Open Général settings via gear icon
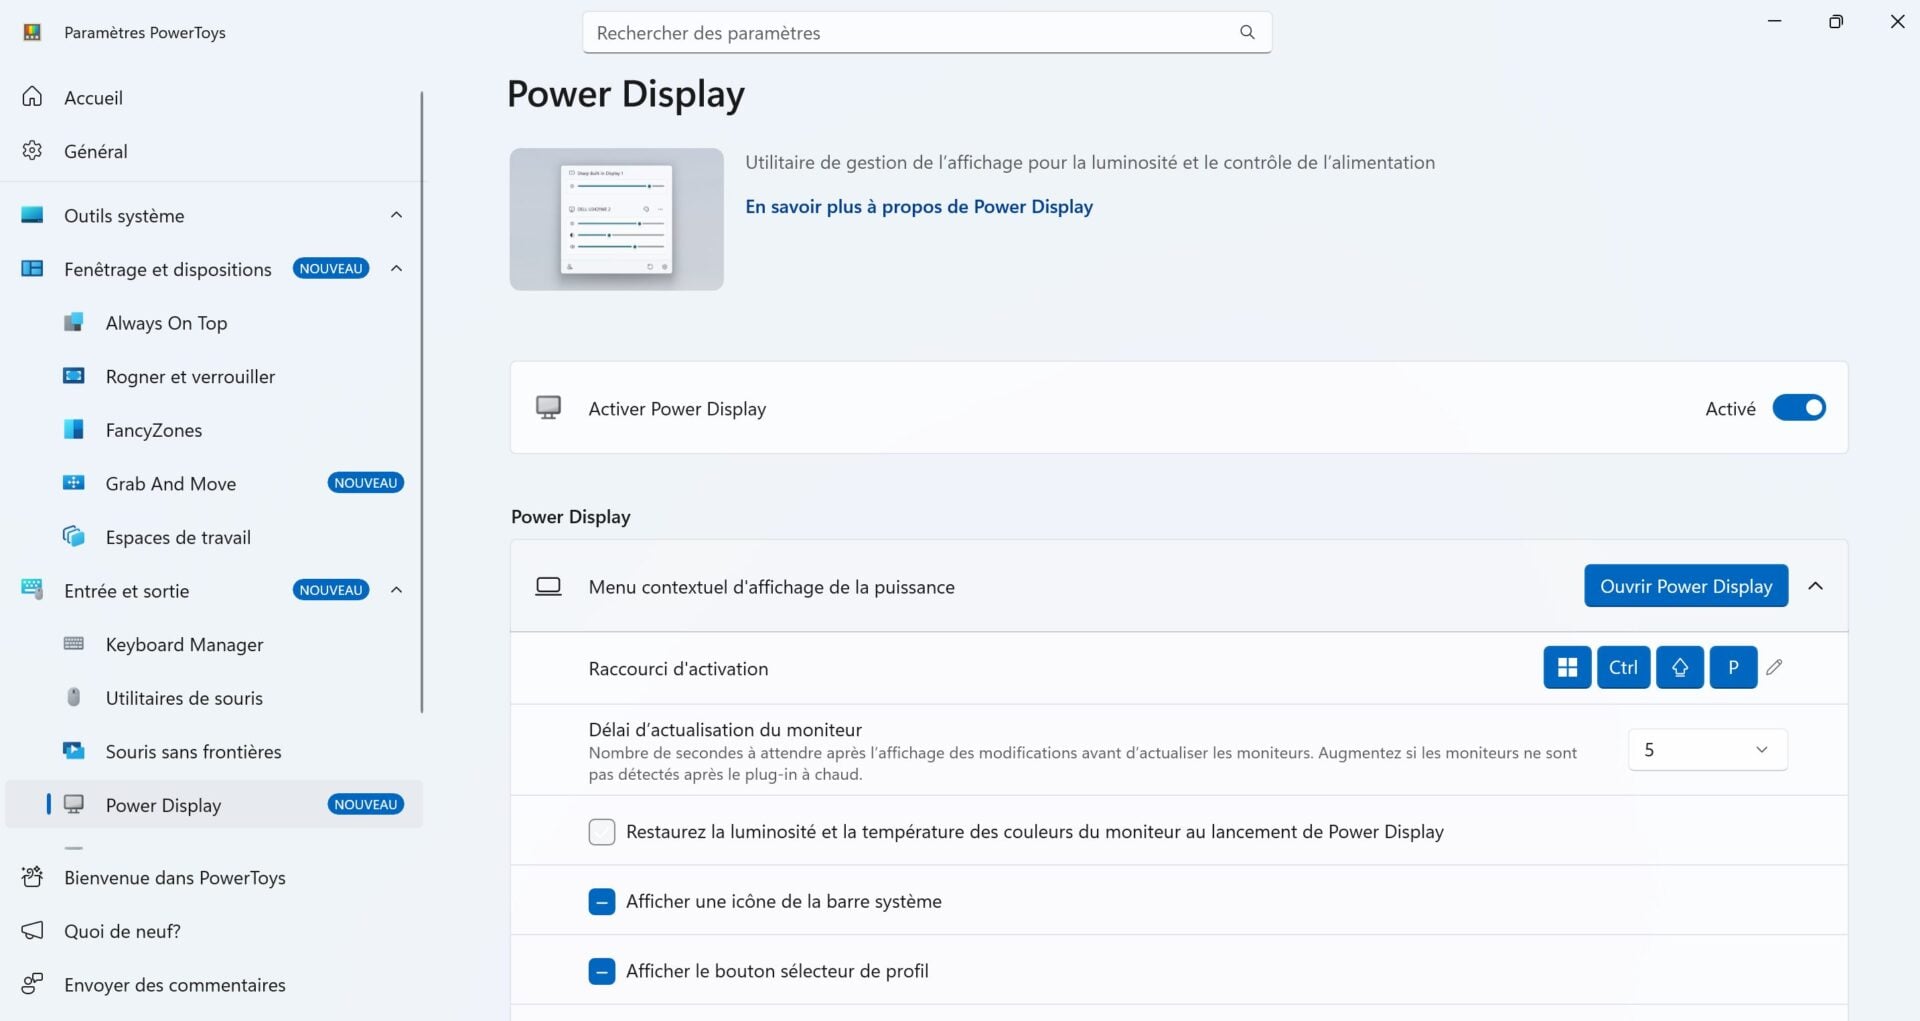 32,150
